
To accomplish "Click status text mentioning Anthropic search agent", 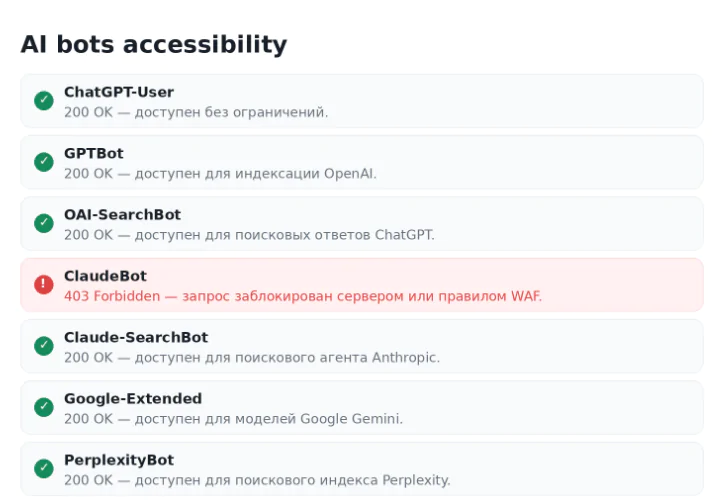I will tap(252, 357).
